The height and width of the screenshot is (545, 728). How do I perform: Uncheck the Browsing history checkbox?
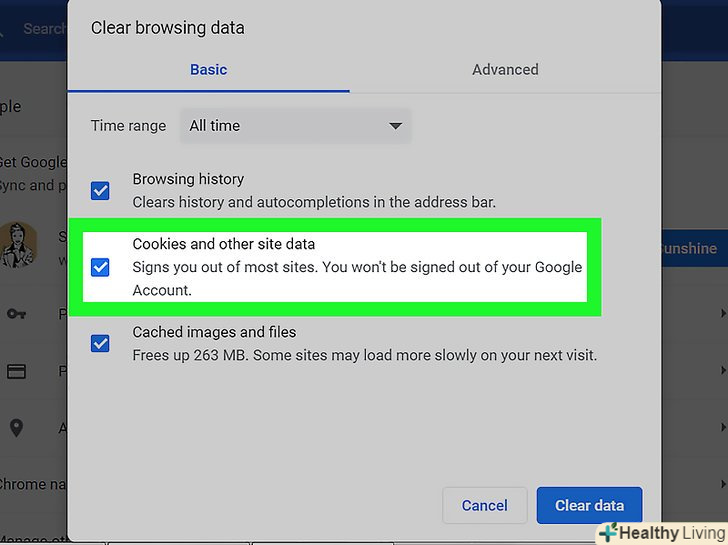(x=100, y=190)
